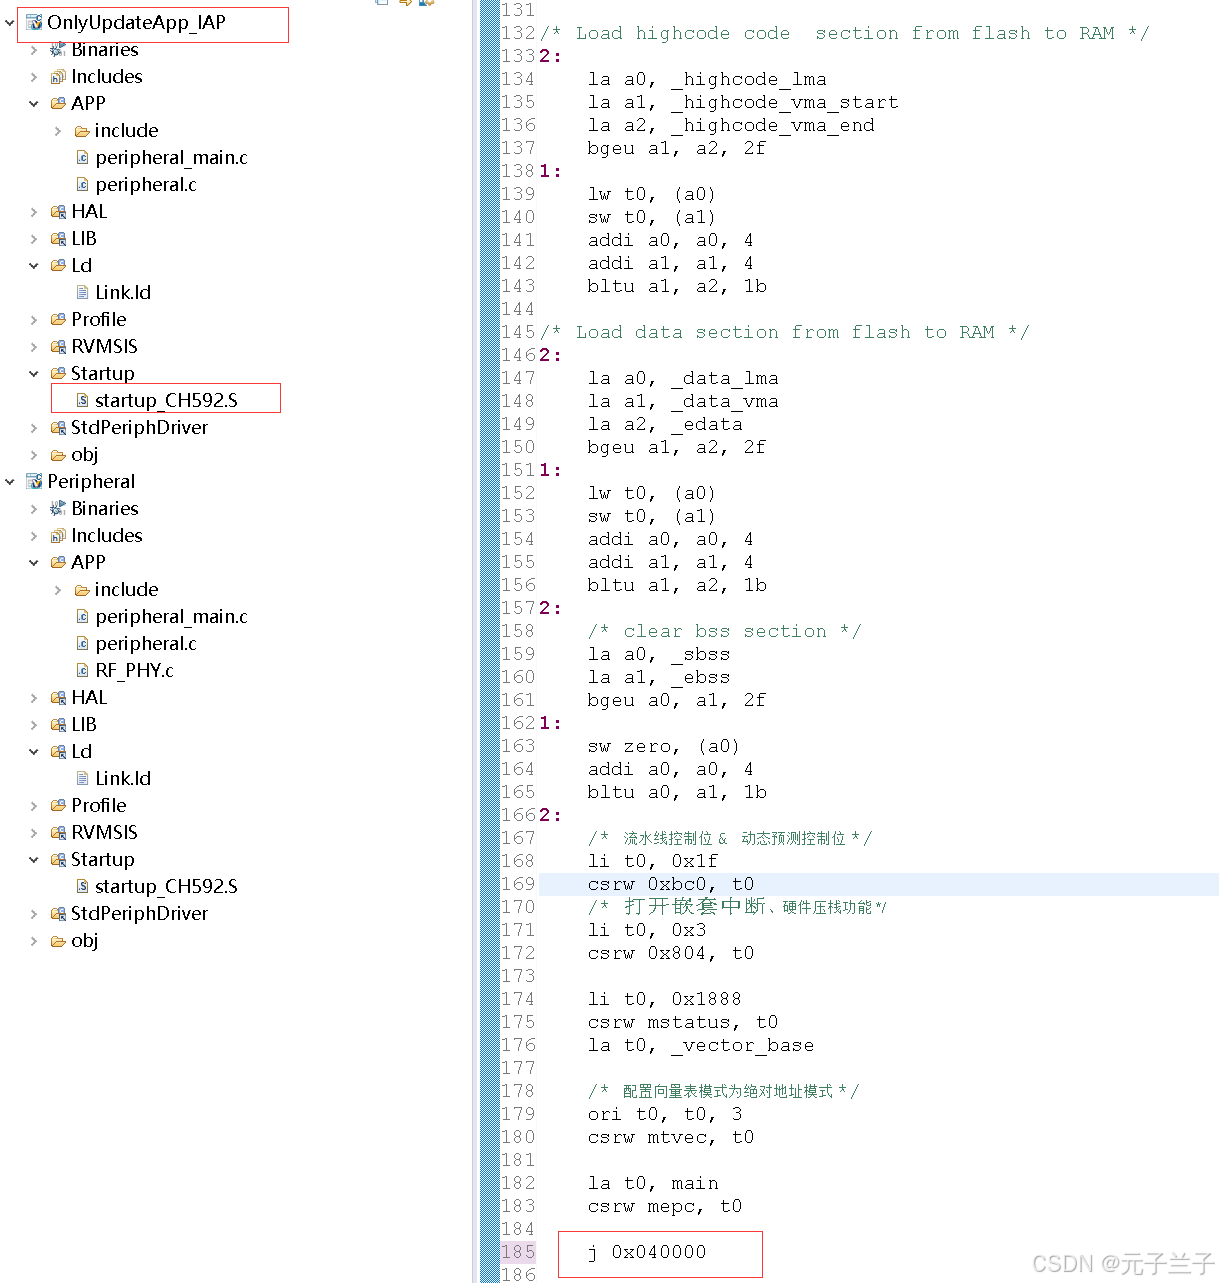Viewport: 1219px width, 1283px height.
Task: Click Profile folder icon in Peripheral project
Action: [x=58, y=805]
